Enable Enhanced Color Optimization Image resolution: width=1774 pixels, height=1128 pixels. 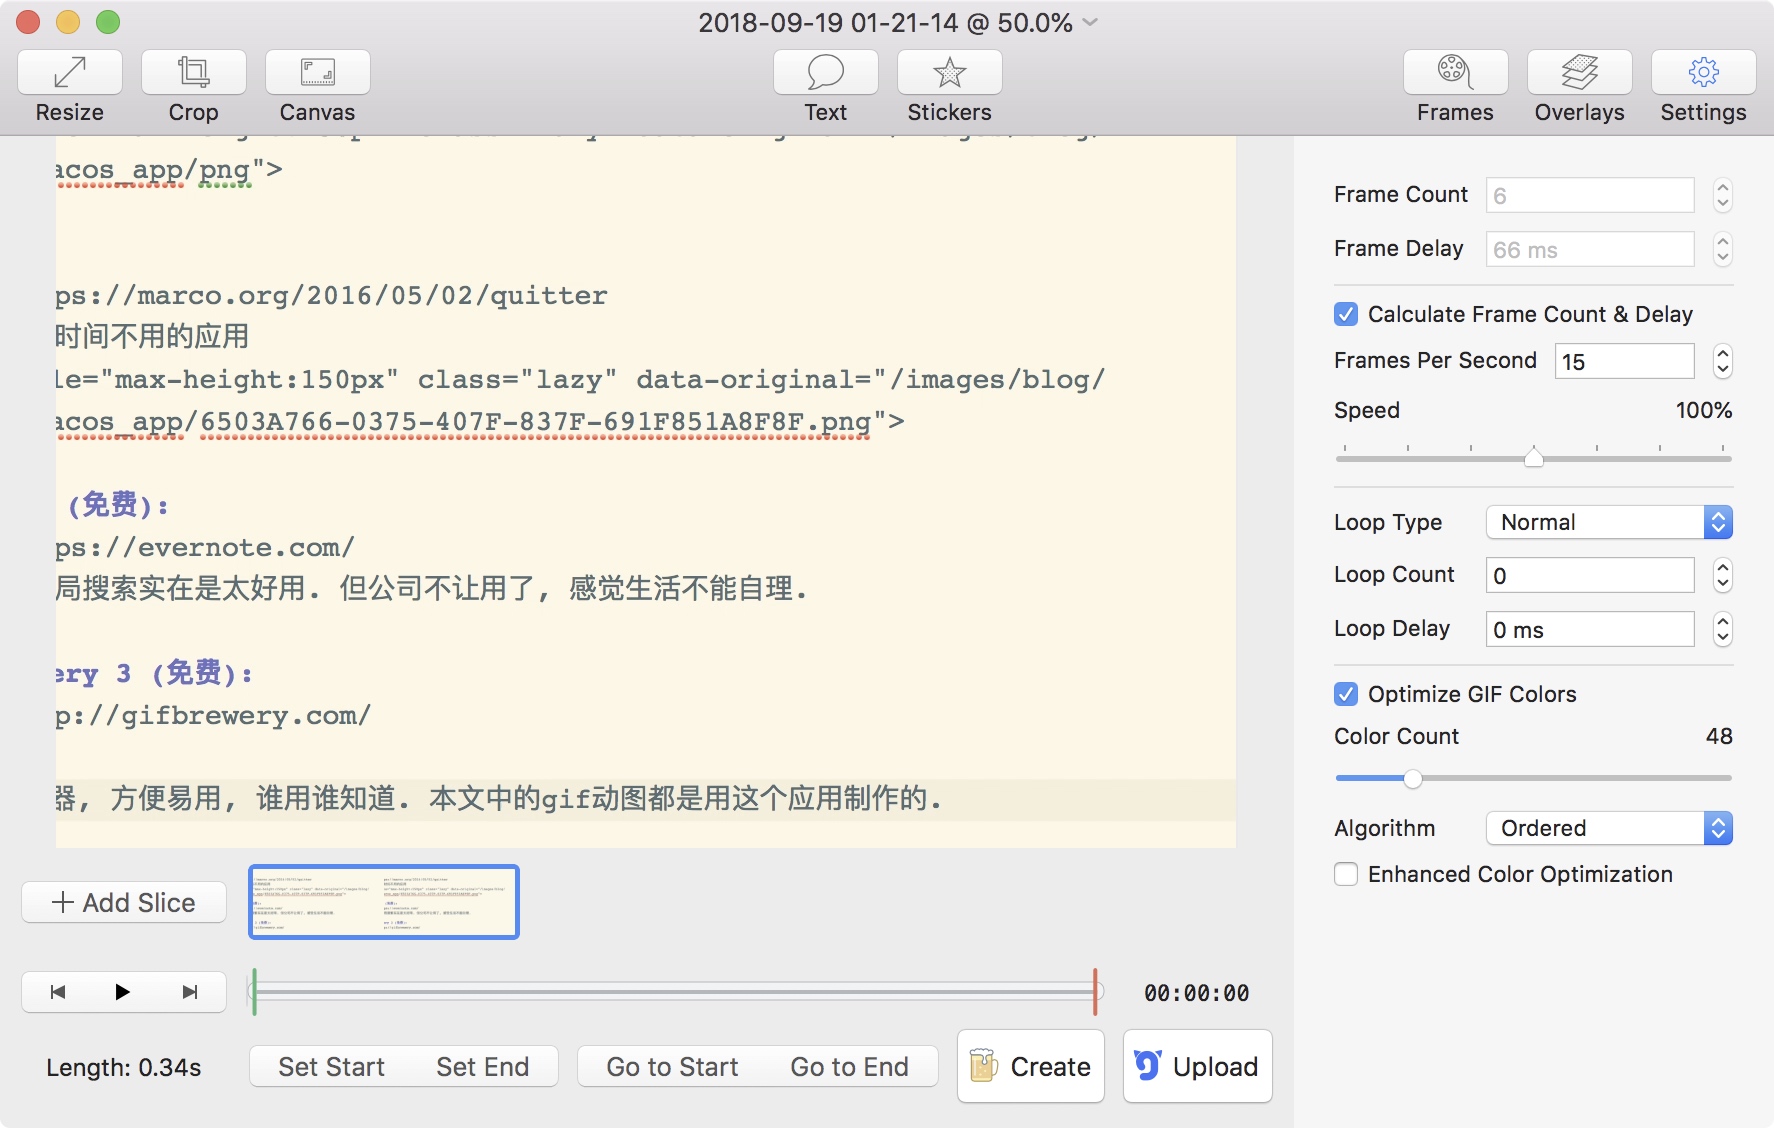point(1346,874)
